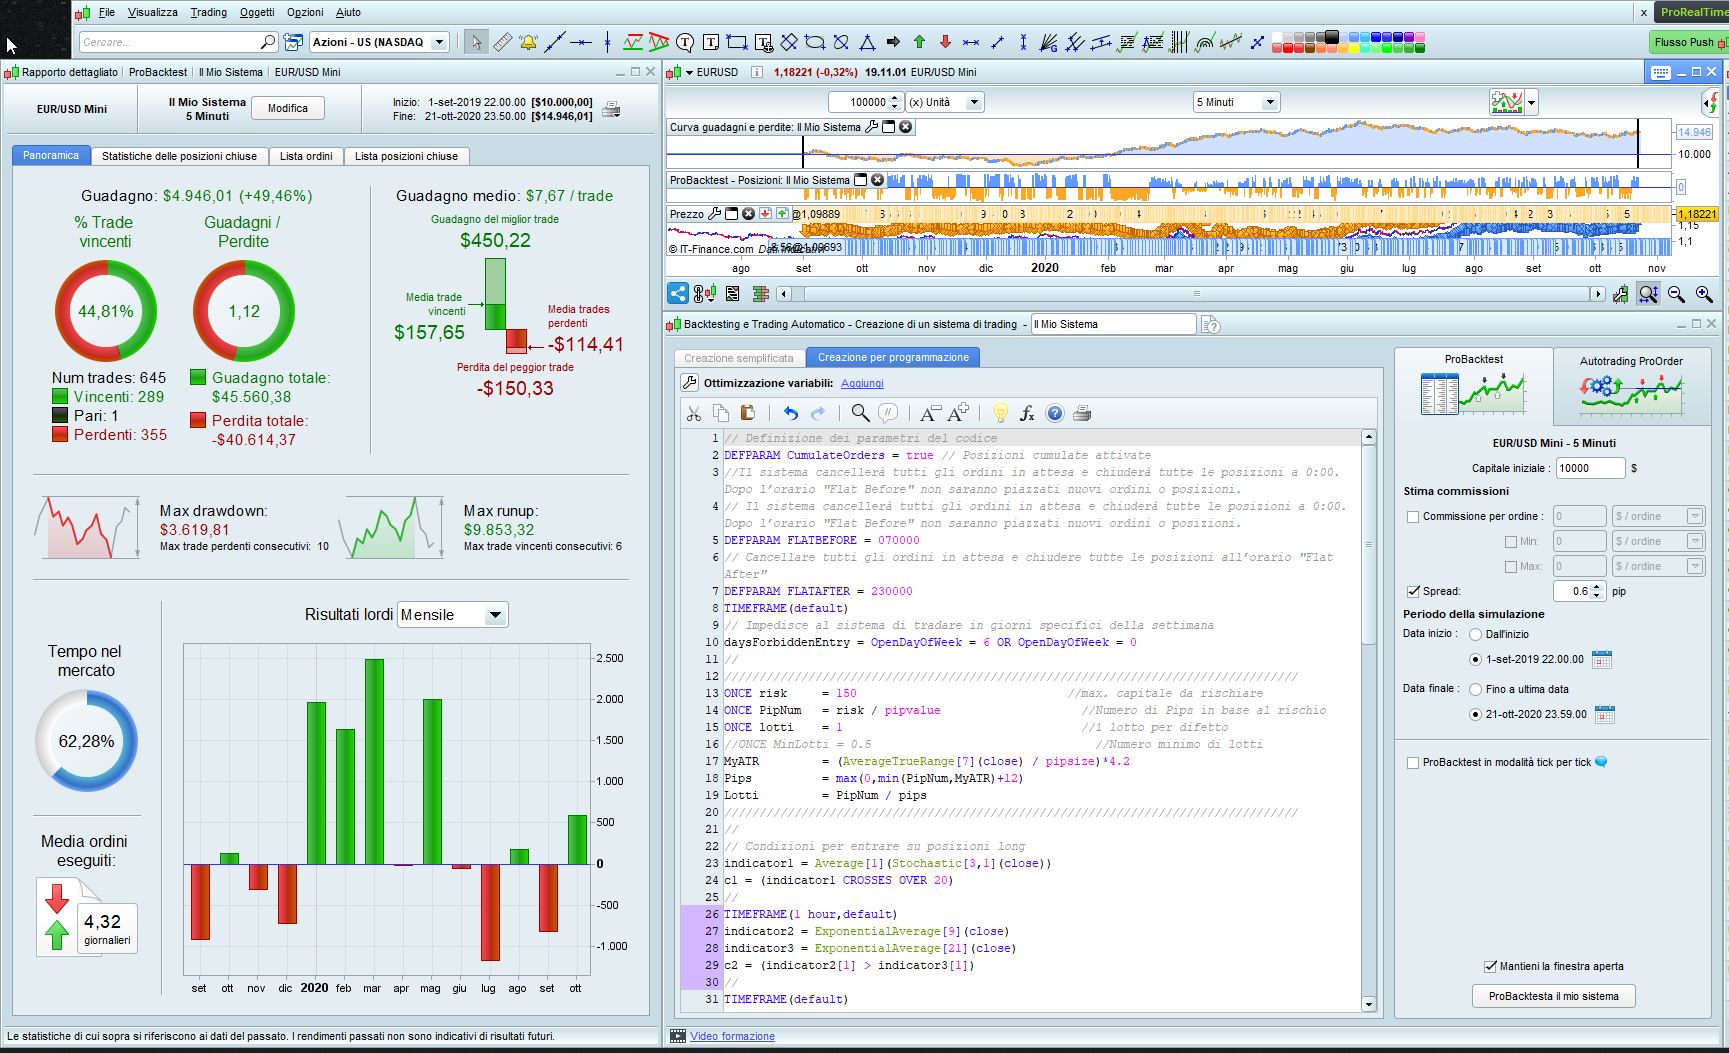1729x1053 pixels.
Task: Click the alarm bell alert icon
Action: [x=528, y=42]
